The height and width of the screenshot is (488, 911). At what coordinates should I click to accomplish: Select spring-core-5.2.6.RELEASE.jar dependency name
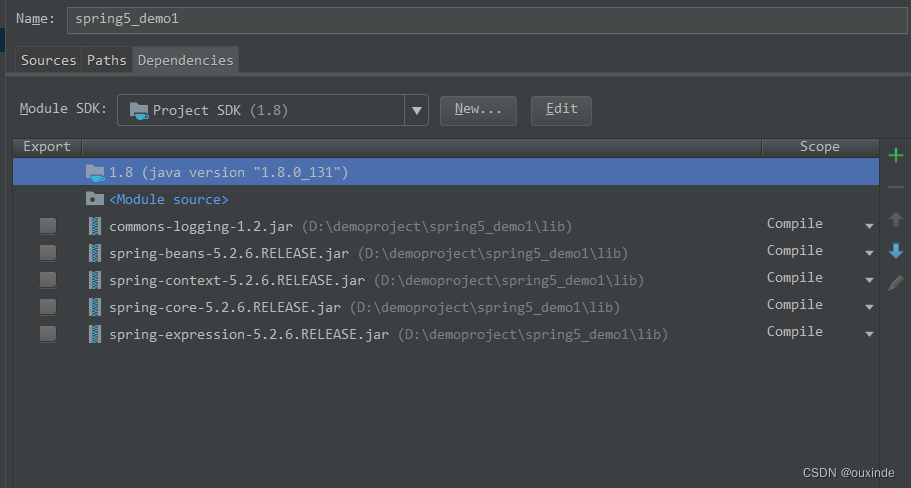pyautogui.click(x=225, y=307)
